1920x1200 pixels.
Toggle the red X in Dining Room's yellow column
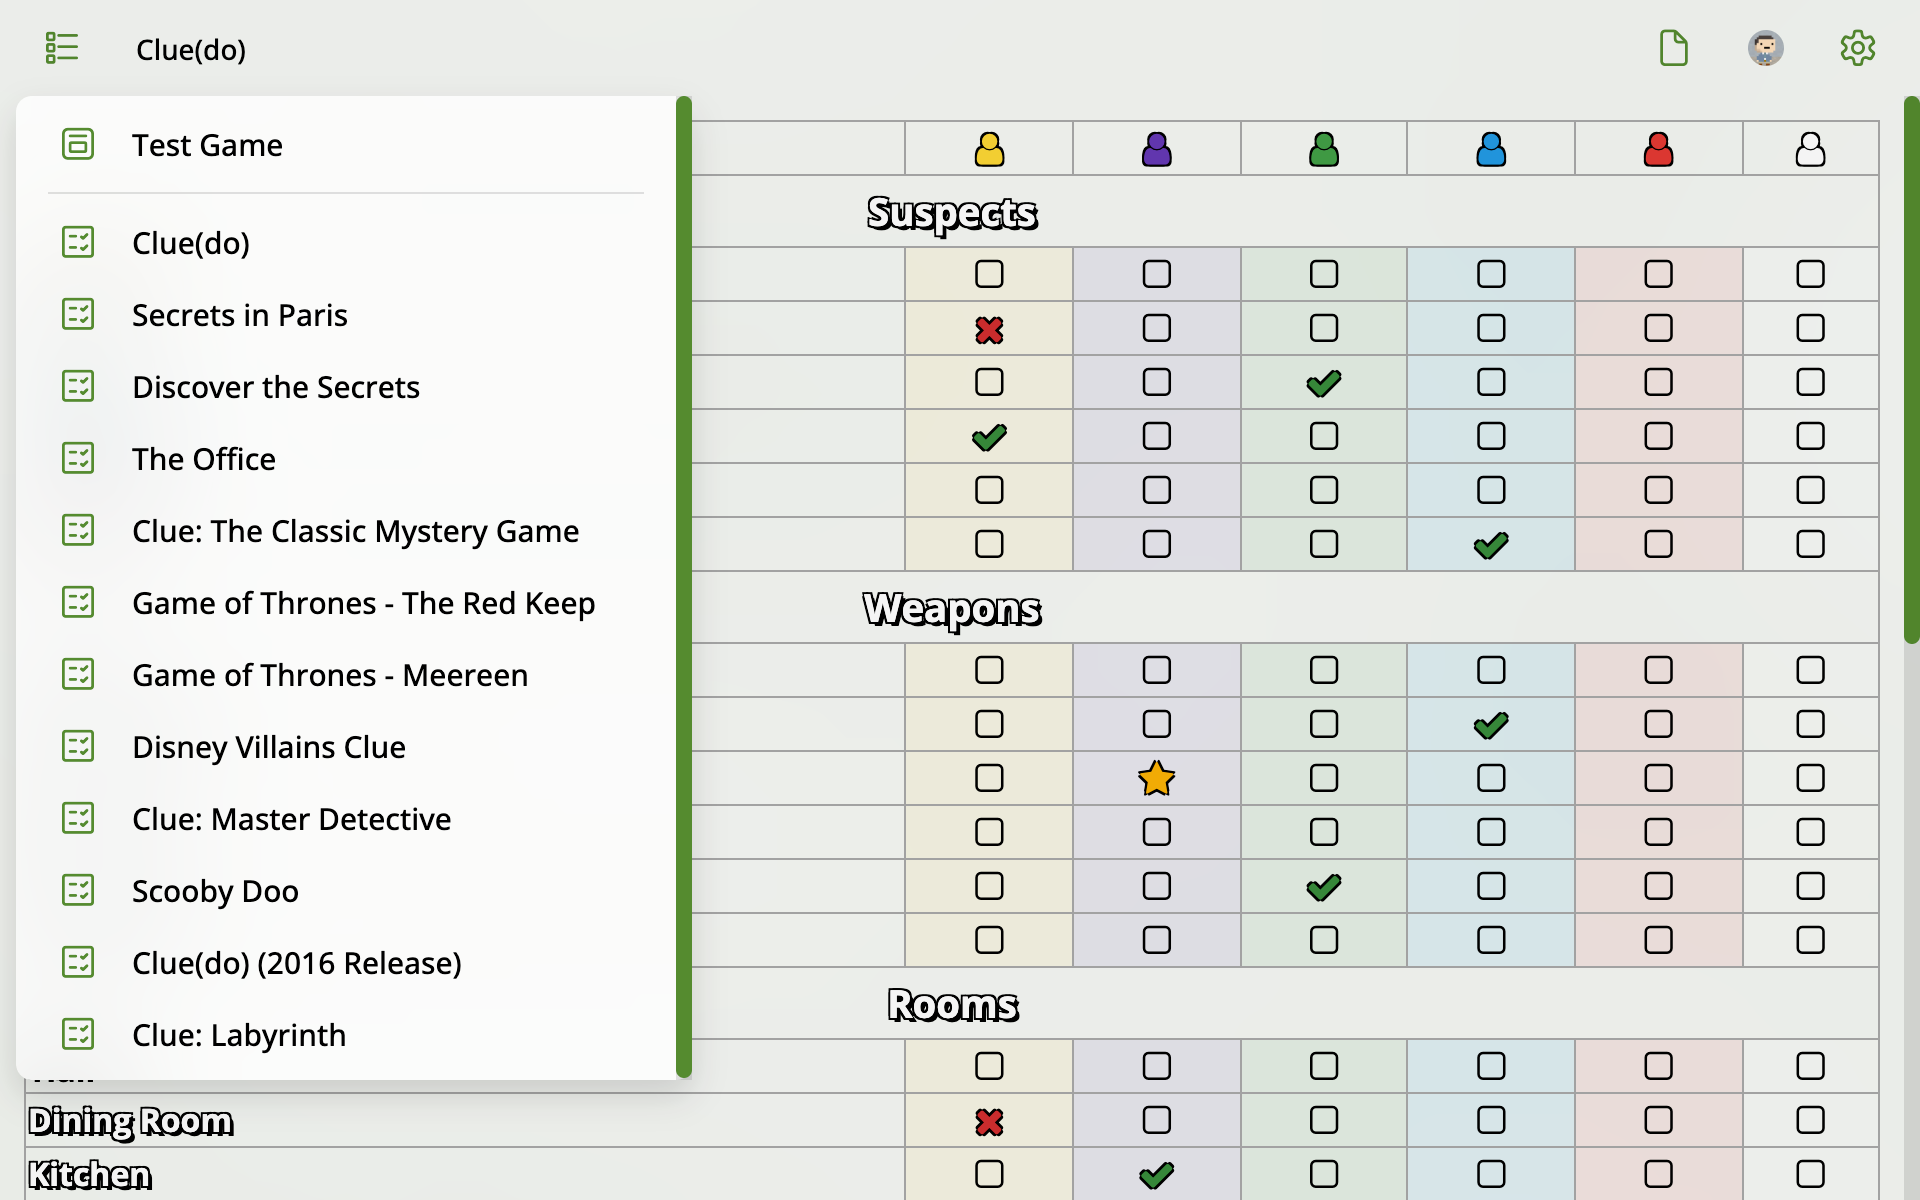(989, 1121)
